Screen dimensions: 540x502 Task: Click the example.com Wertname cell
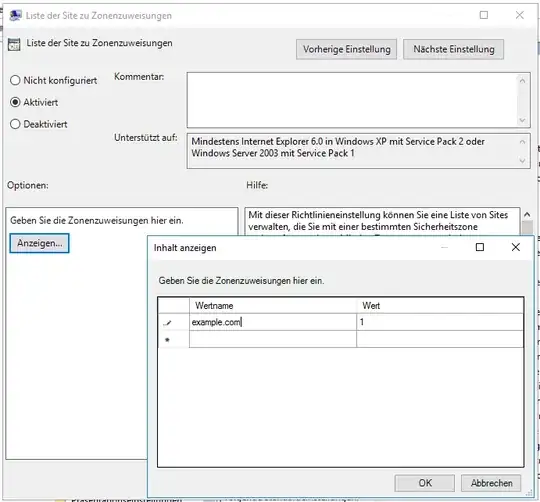click(273, 322)
